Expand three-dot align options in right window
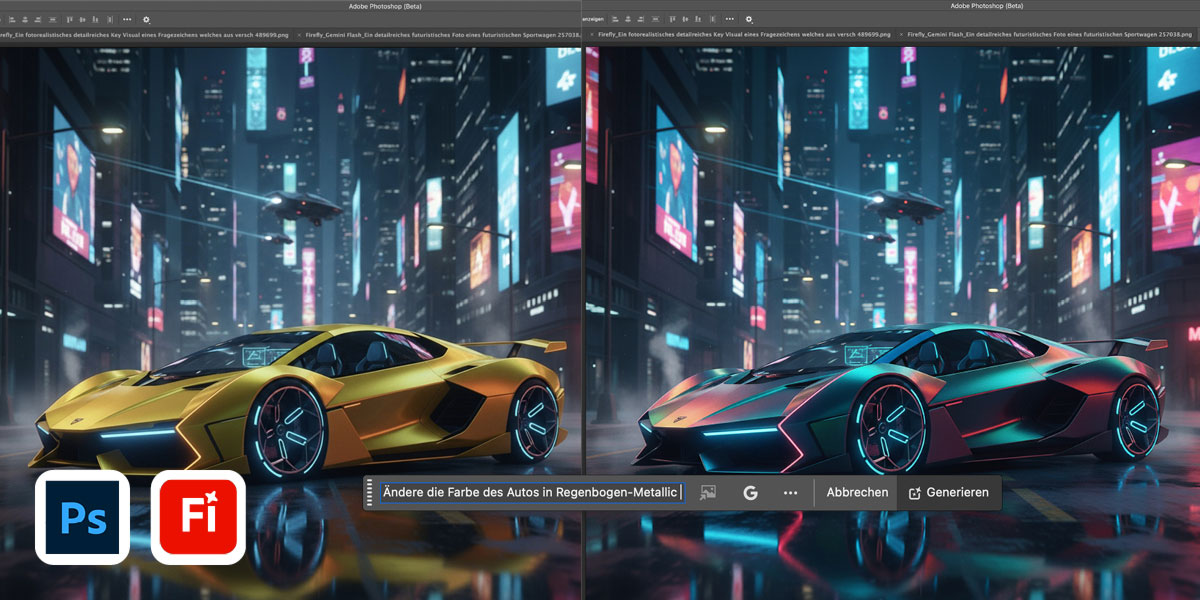This screenshot has height=600, width=1200. click(x=729, y=19)
